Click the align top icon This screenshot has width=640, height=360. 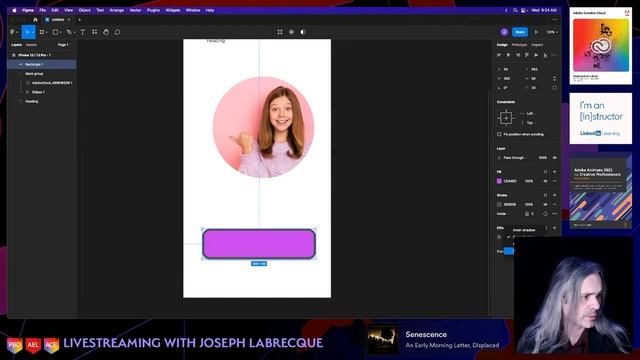click(527, 55)
